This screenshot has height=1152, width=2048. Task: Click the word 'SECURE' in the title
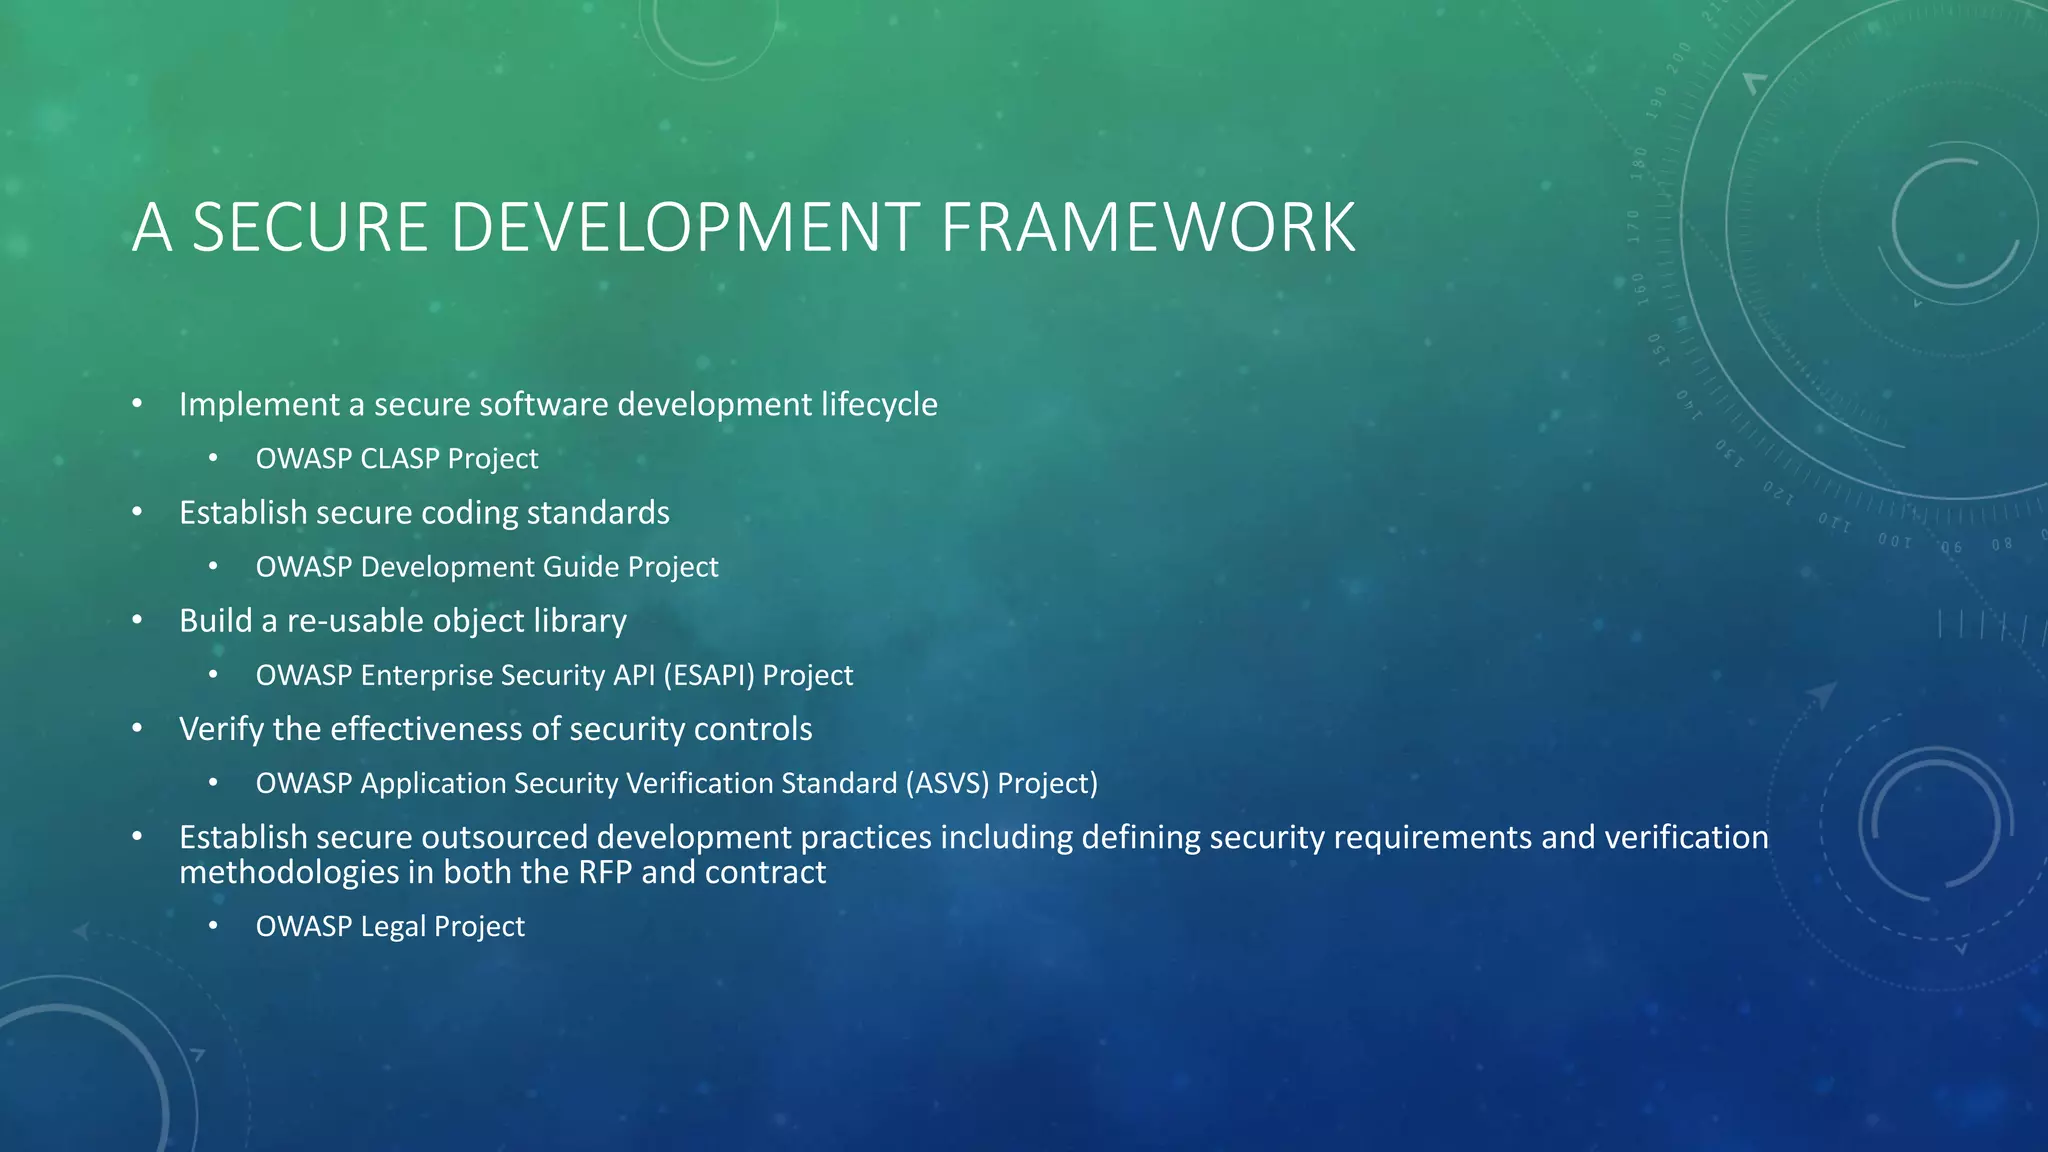[x=310, y=228]
